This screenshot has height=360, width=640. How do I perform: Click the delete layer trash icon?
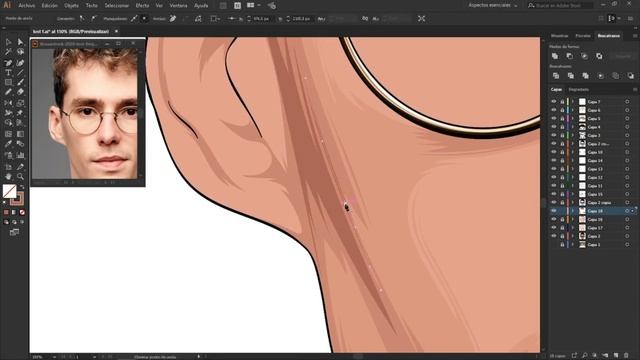(x=626, y=356)
